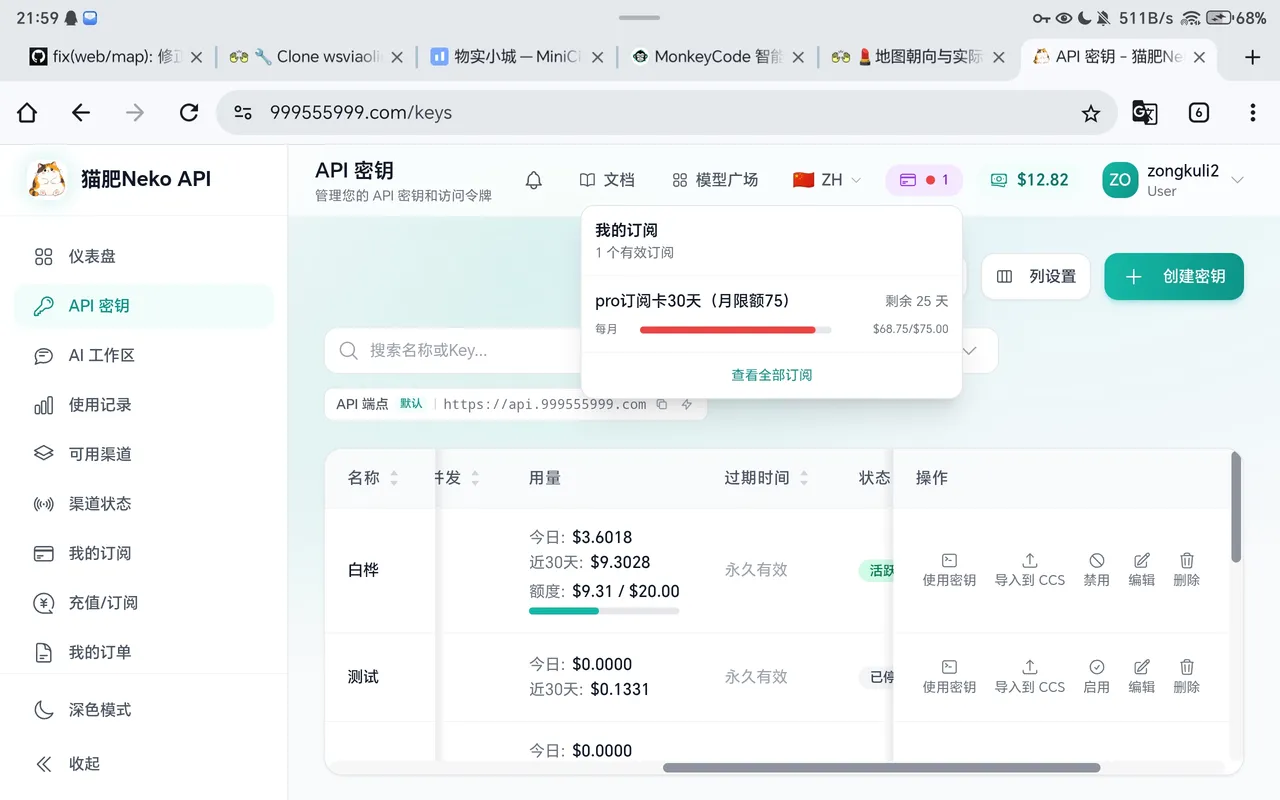
Task: View site info icon in address bar
Action: click(242, 113)
